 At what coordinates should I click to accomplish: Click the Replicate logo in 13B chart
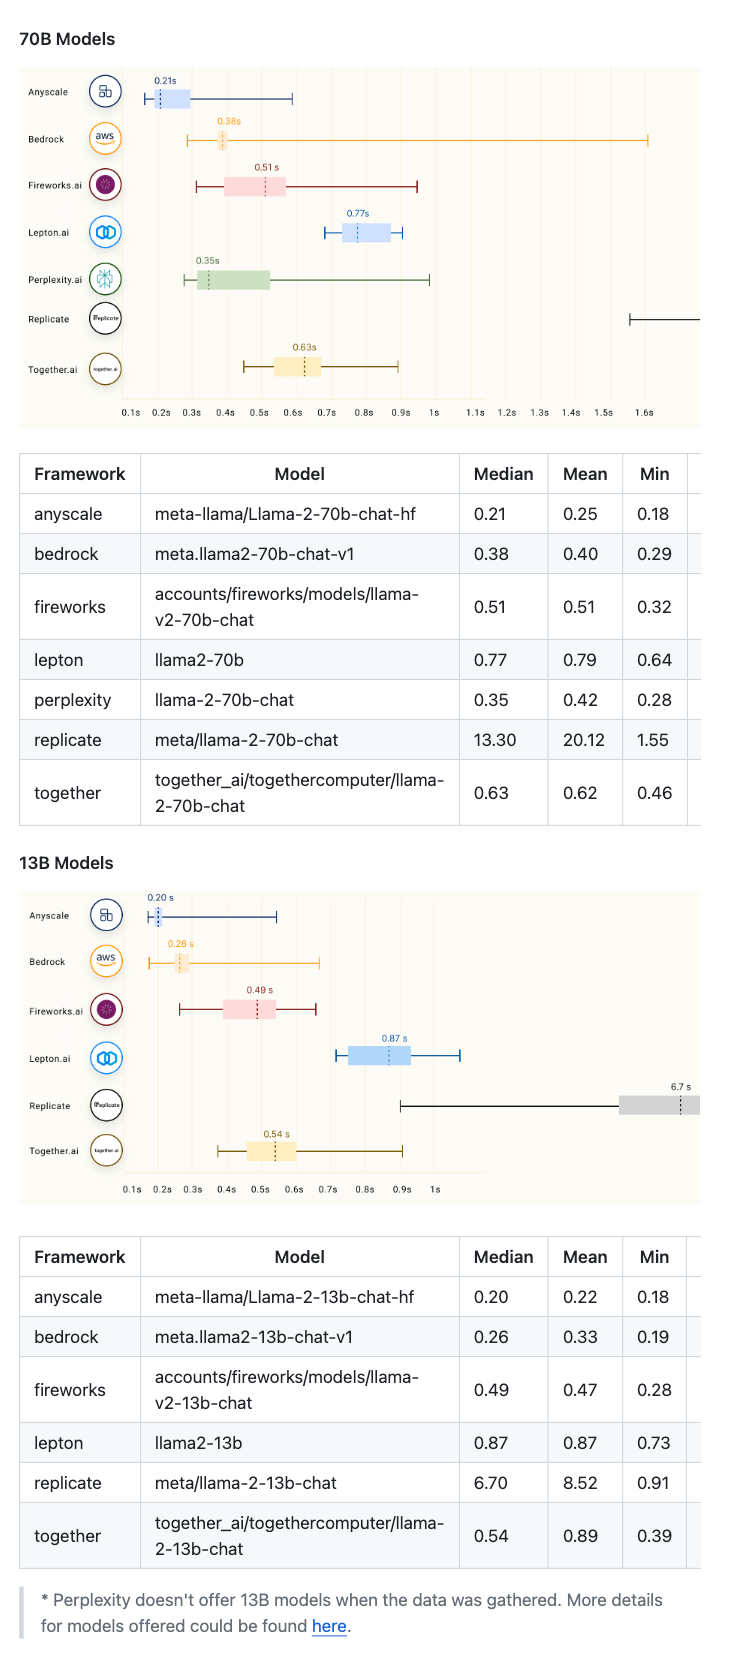[106, 1105]
